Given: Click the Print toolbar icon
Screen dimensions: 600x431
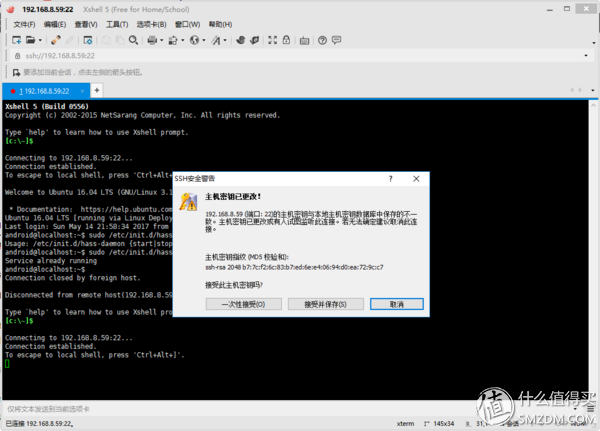Looking at the screenshot, I should click(152, 40).
